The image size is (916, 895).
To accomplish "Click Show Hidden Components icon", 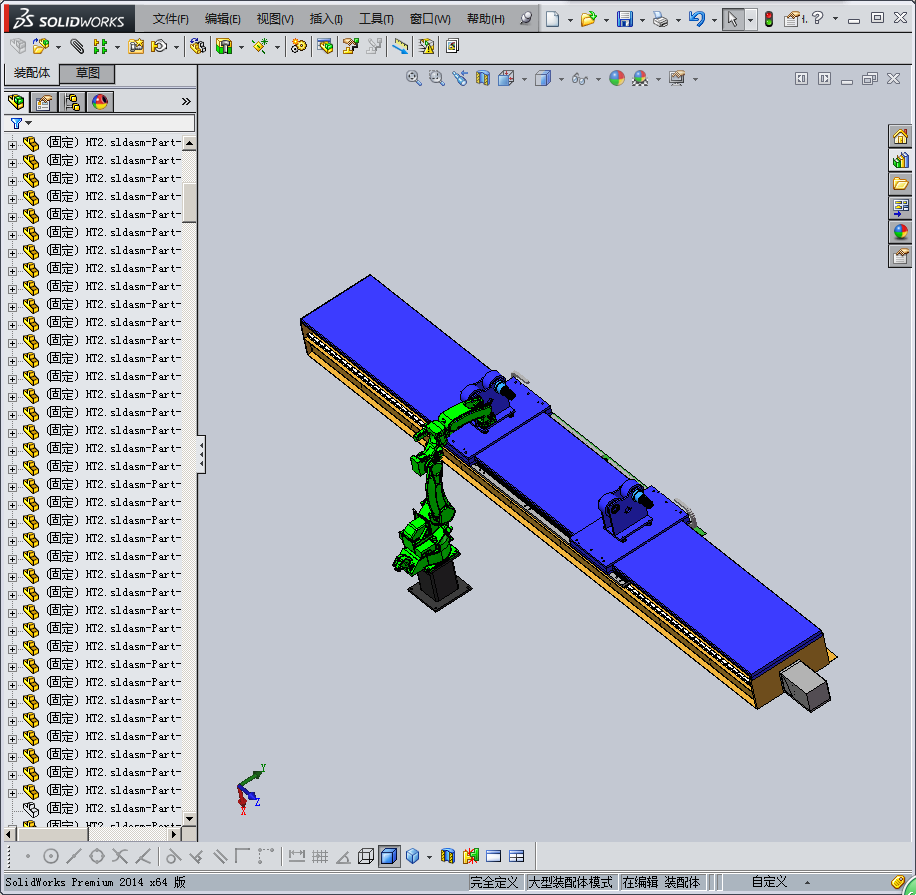I will (x=198, y=46).
